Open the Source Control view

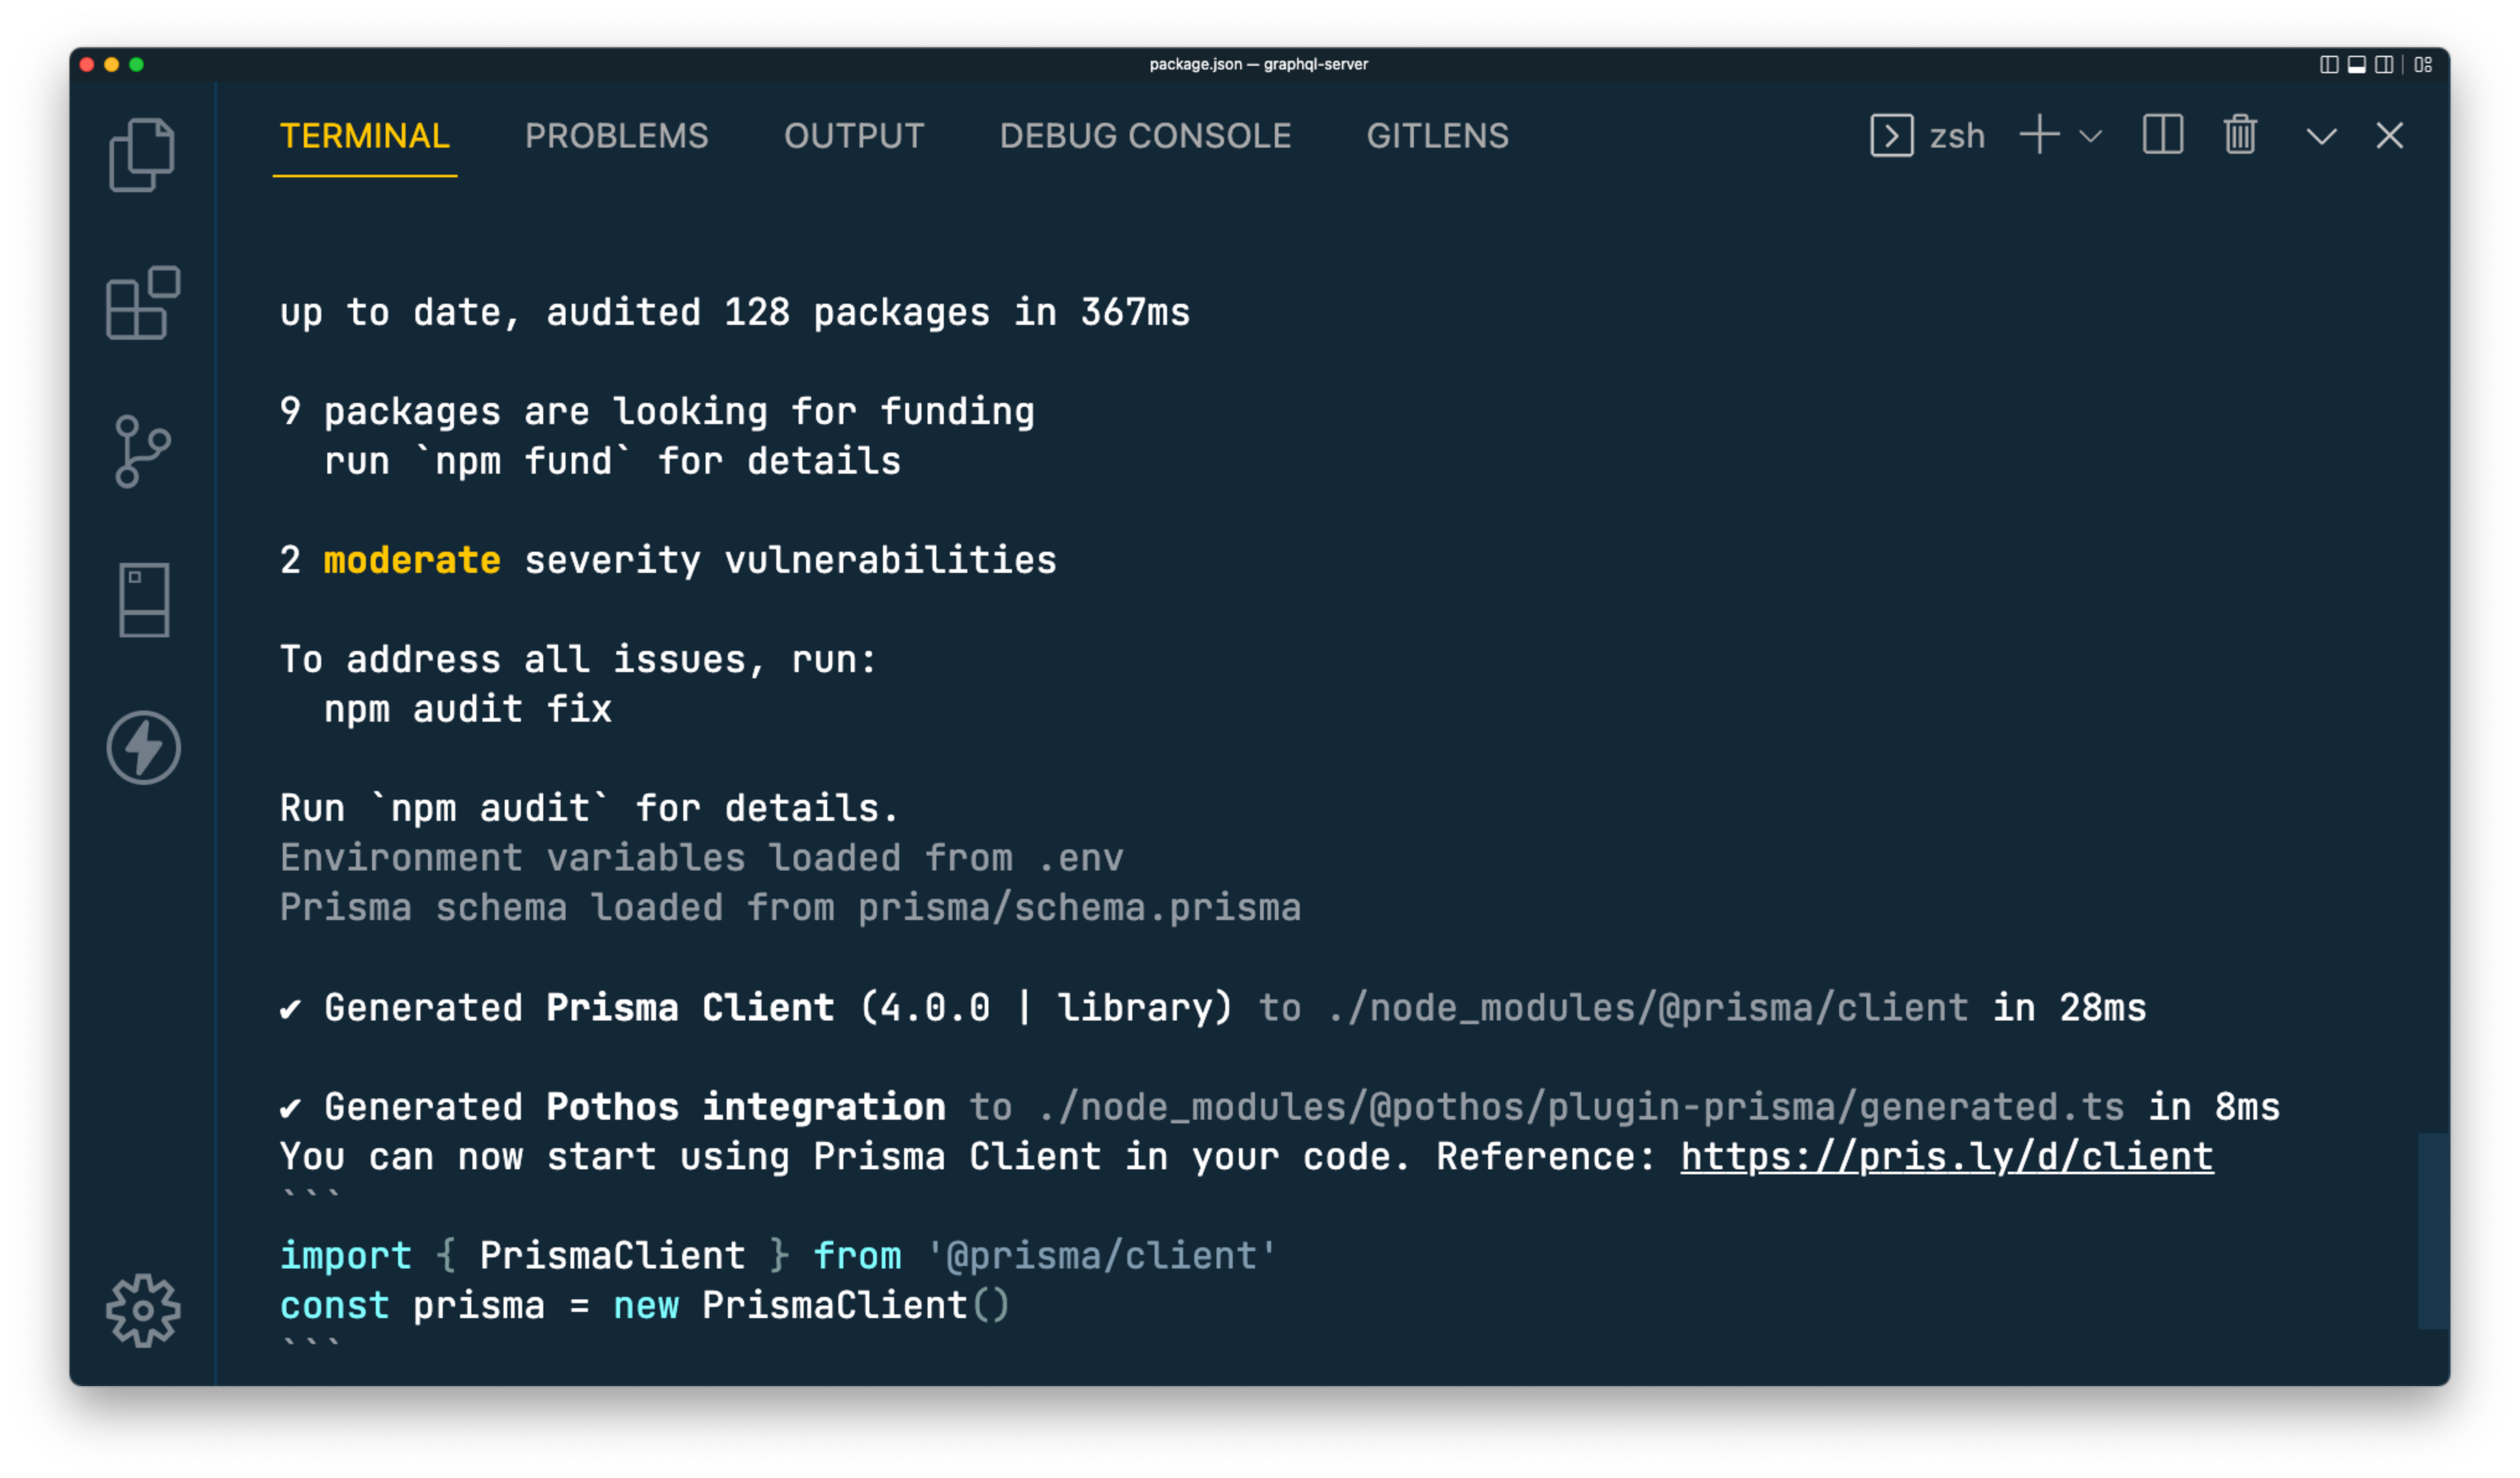tap(142, 451)
